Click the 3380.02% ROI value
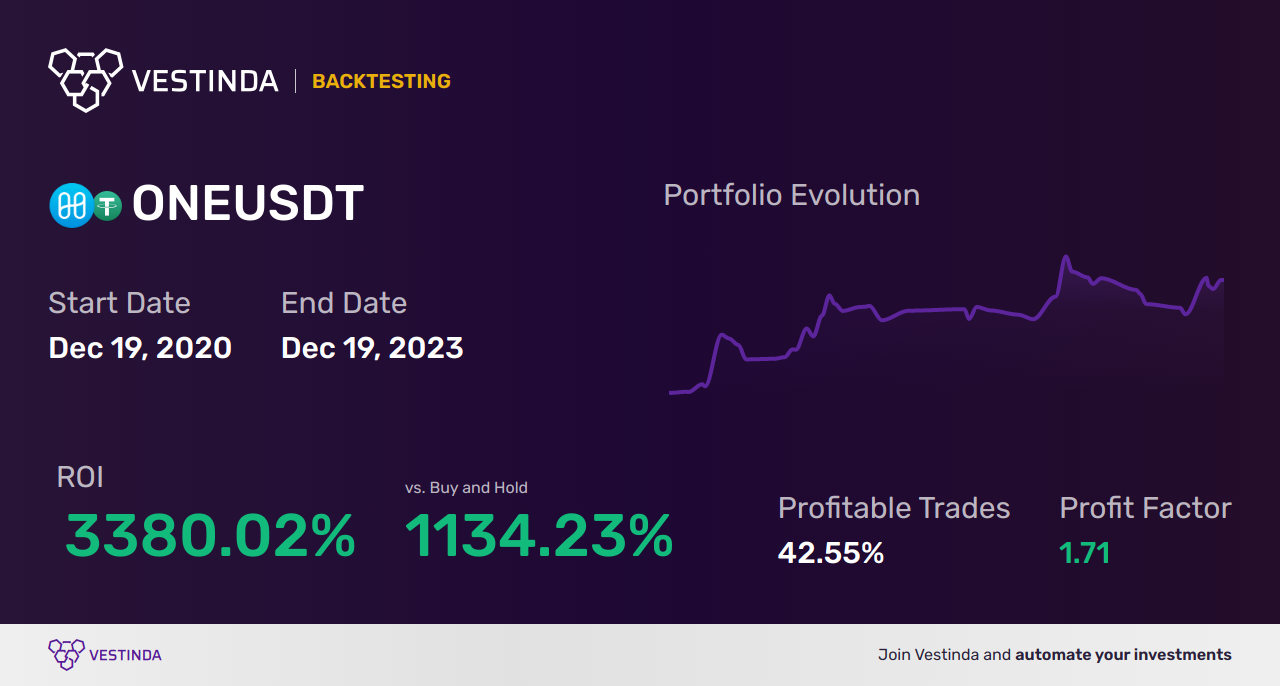Viewport: 1280px width, 686px height. click(210, 536)
